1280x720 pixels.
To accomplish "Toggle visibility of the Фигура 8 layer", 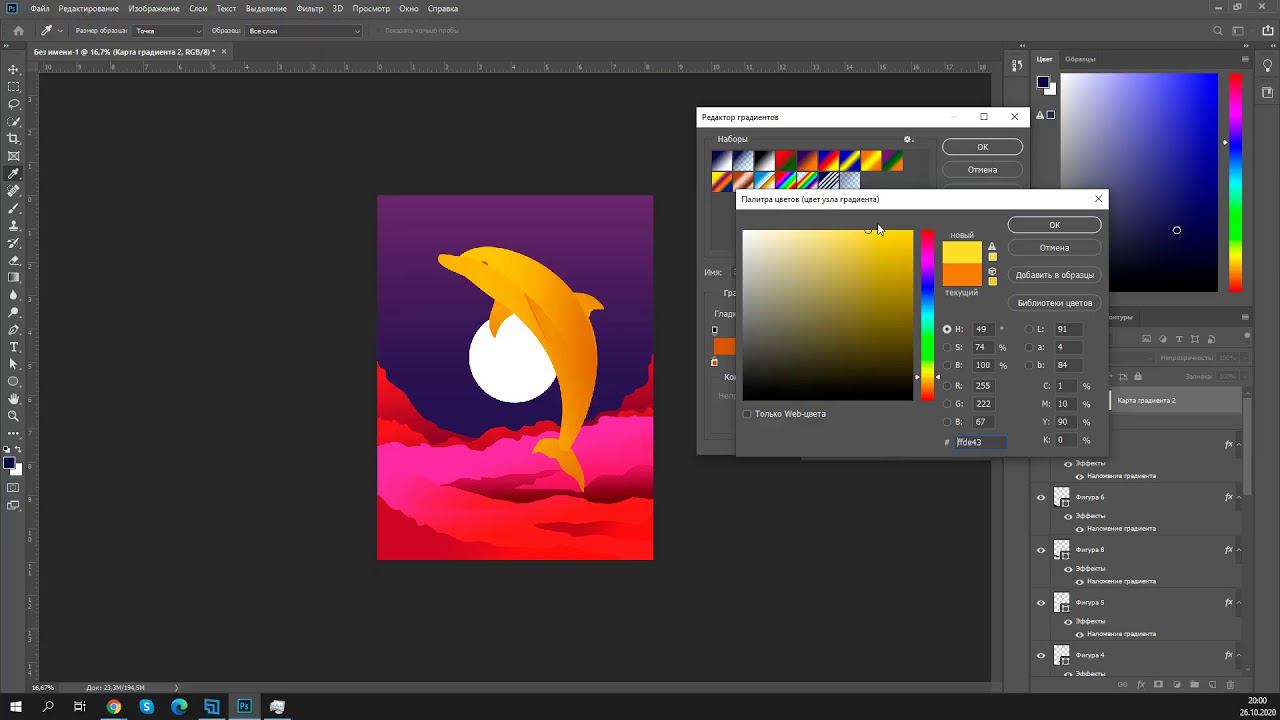I will point(1041,550).
